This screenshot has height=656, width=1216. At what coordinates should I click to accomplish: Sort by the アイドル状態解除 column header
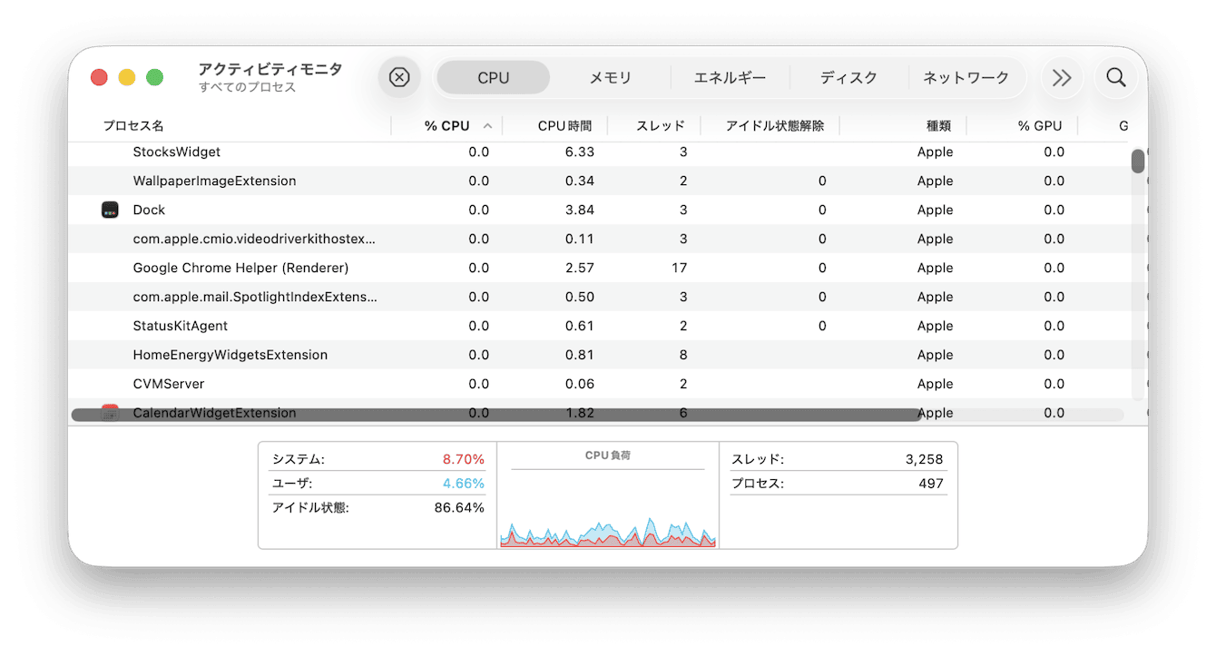coord(775,126)
